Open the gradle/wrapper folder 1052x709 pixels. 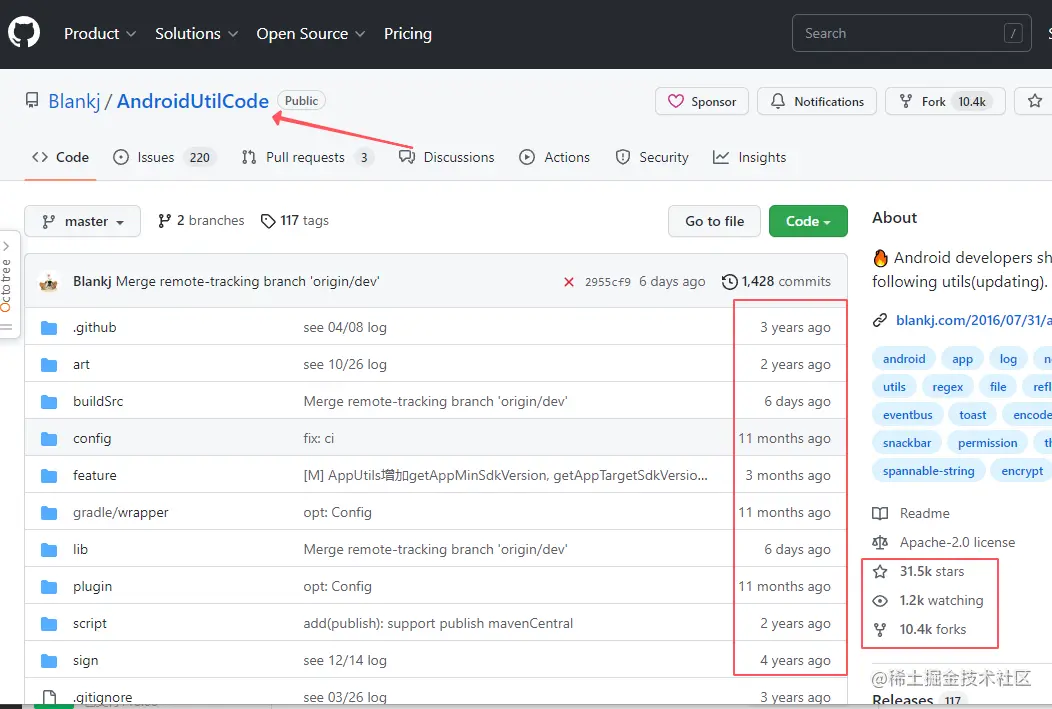[x=121, y=512]
